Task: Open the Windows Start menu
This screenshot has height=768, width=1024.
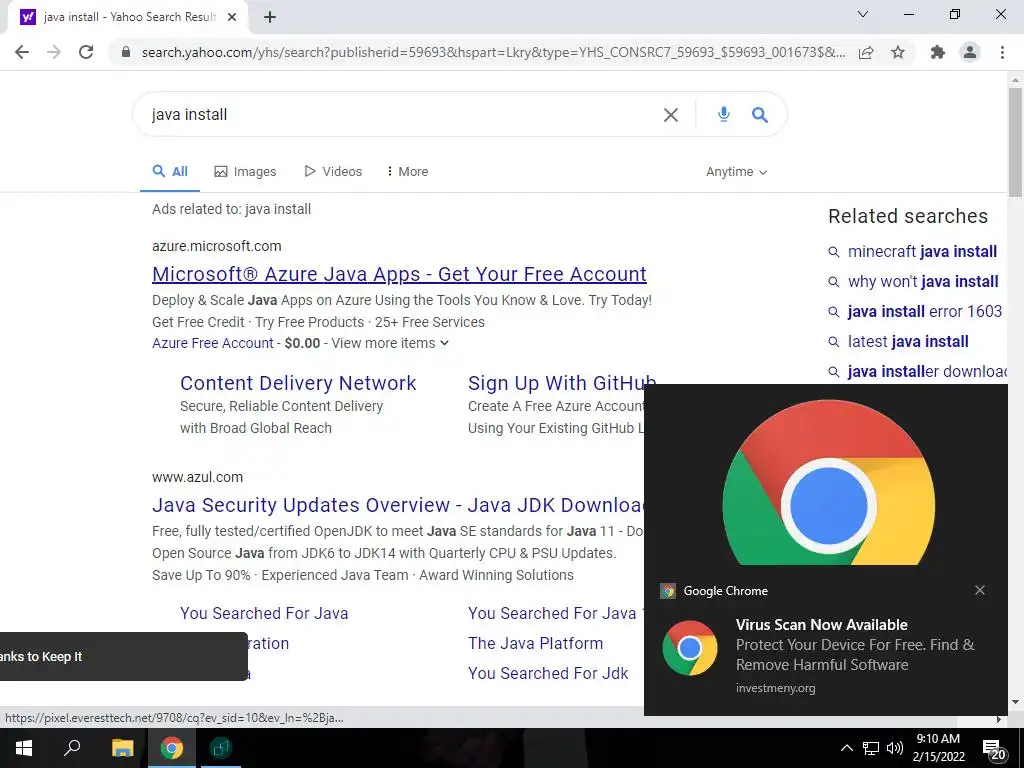Action: 24,748
